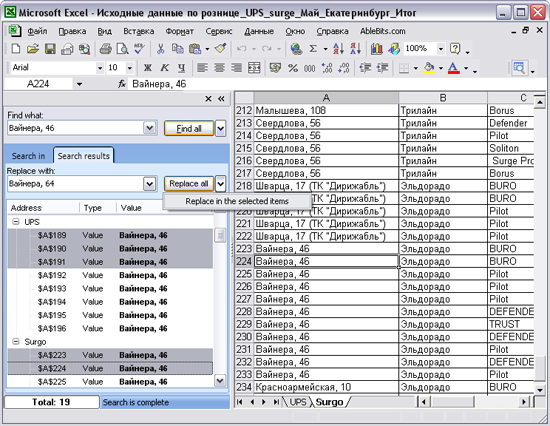Click the AutoSum sigma icon
This screenshot has width=550, height=426.
pyautogui.click(x=313, y=48)
